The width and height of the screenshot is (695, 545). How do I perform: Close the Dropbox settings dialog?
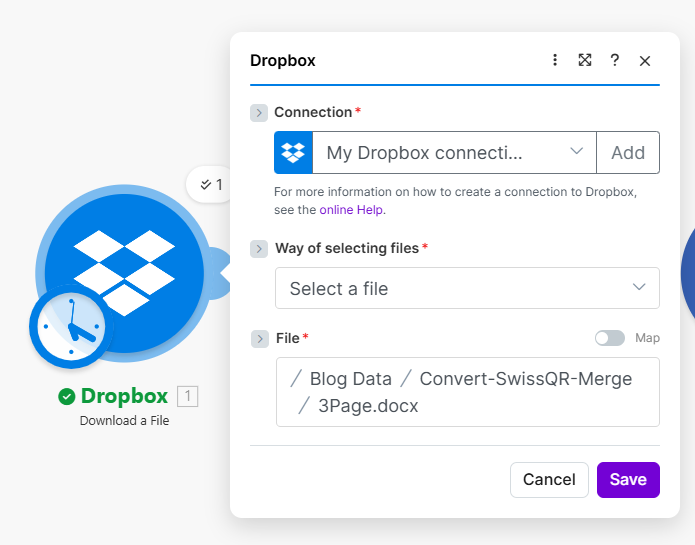(x=645, y=61)
